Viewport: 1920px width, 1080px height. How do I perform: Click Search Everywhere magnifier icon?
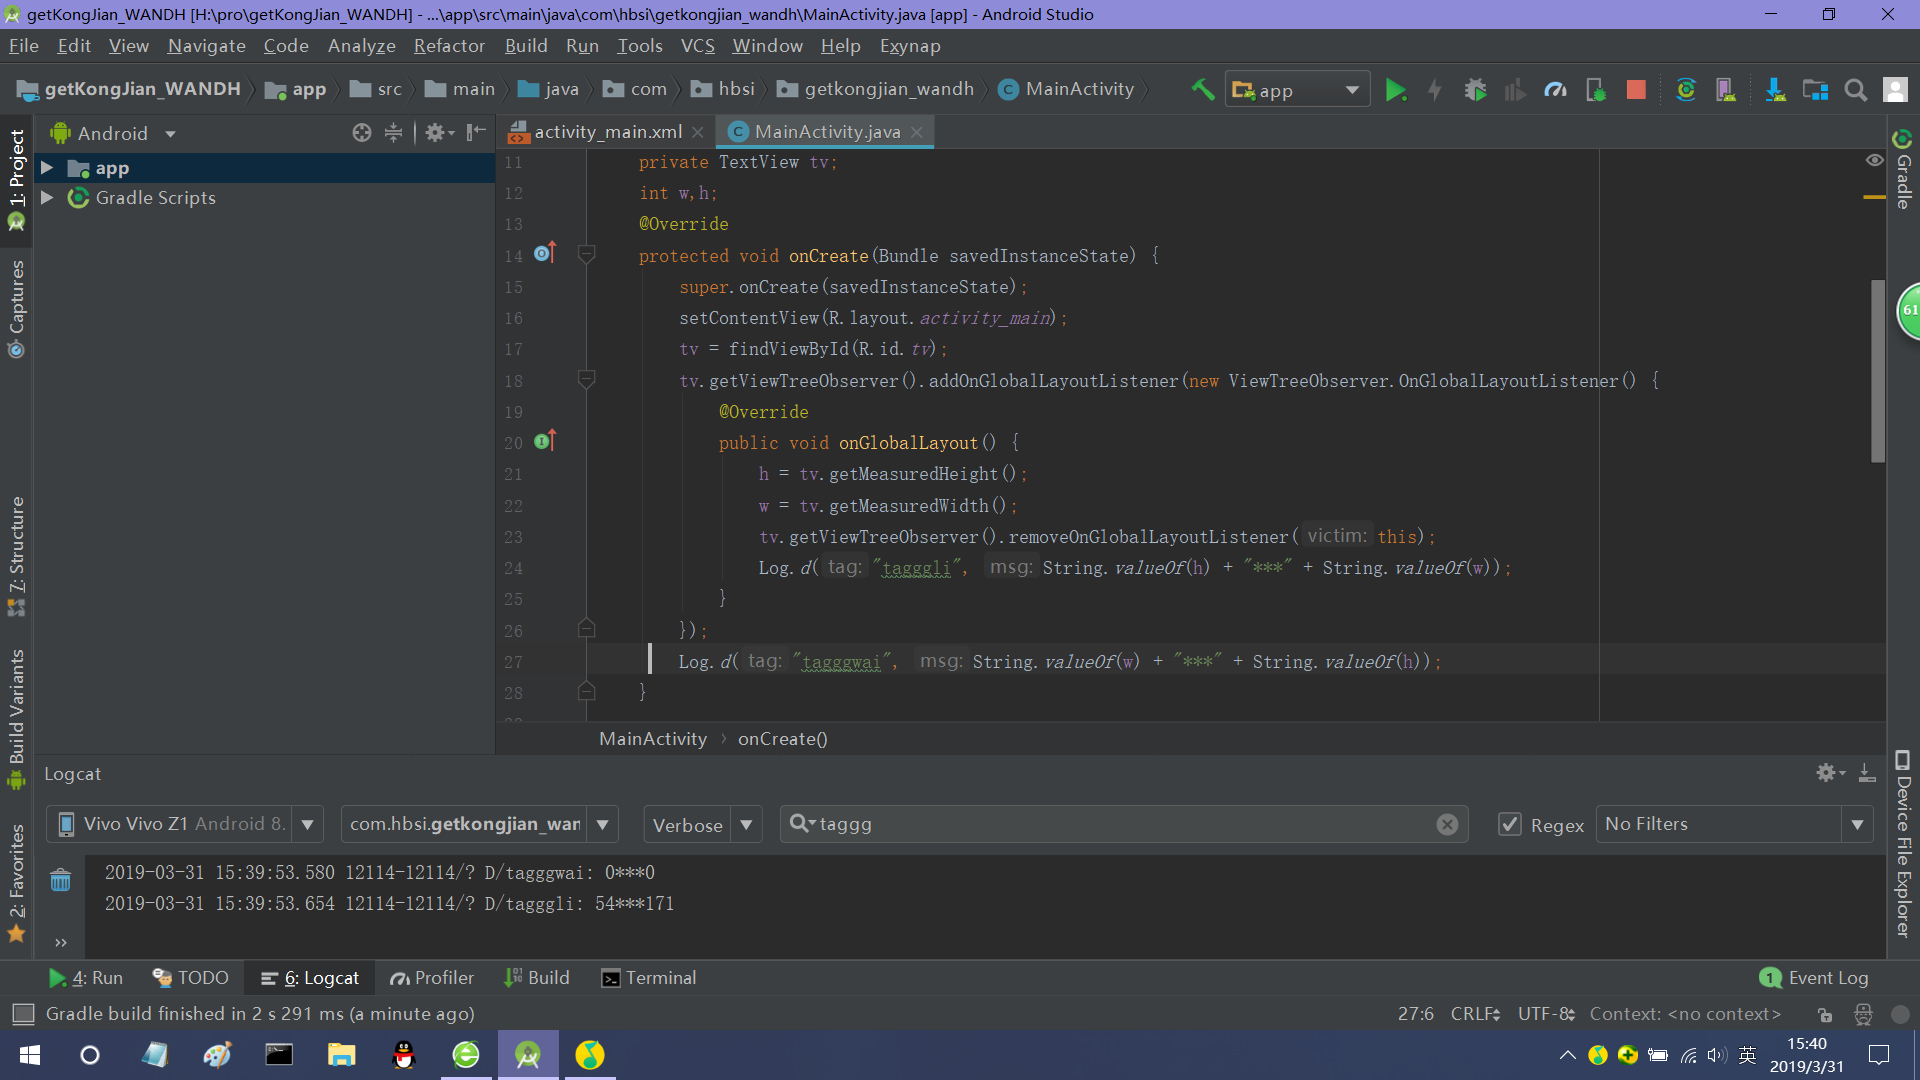click(1856, 90)
